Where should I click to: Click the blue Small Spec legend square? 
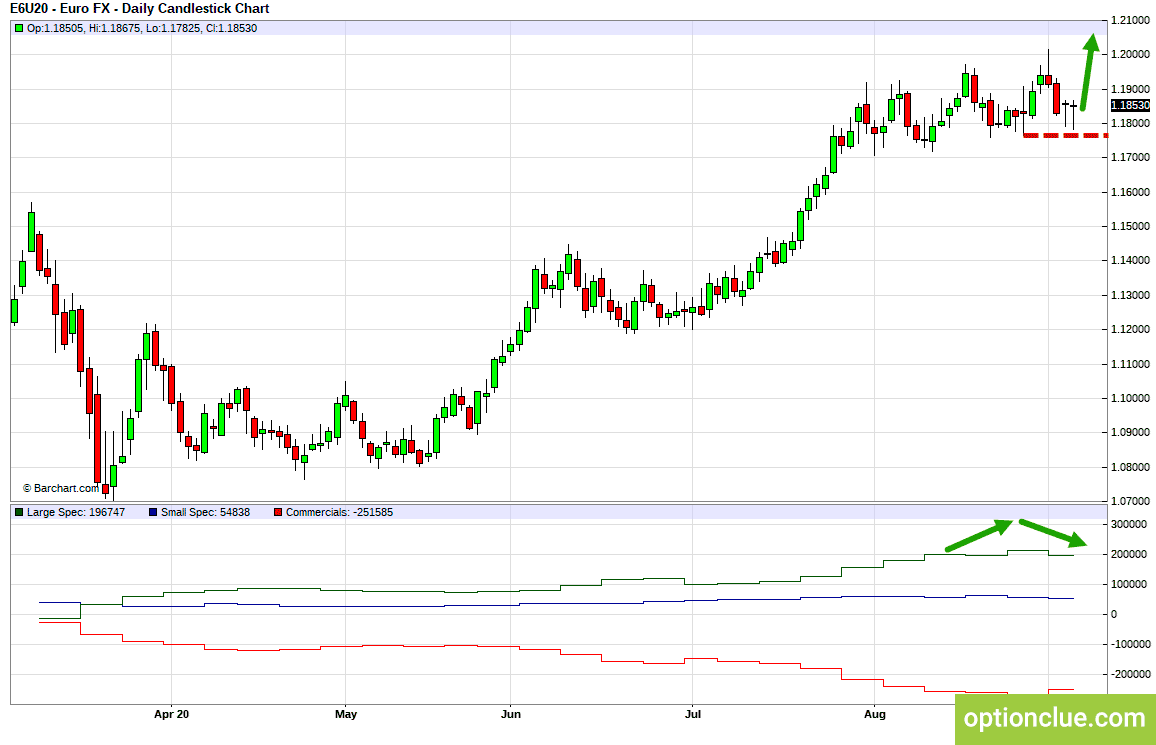point(152,512)
